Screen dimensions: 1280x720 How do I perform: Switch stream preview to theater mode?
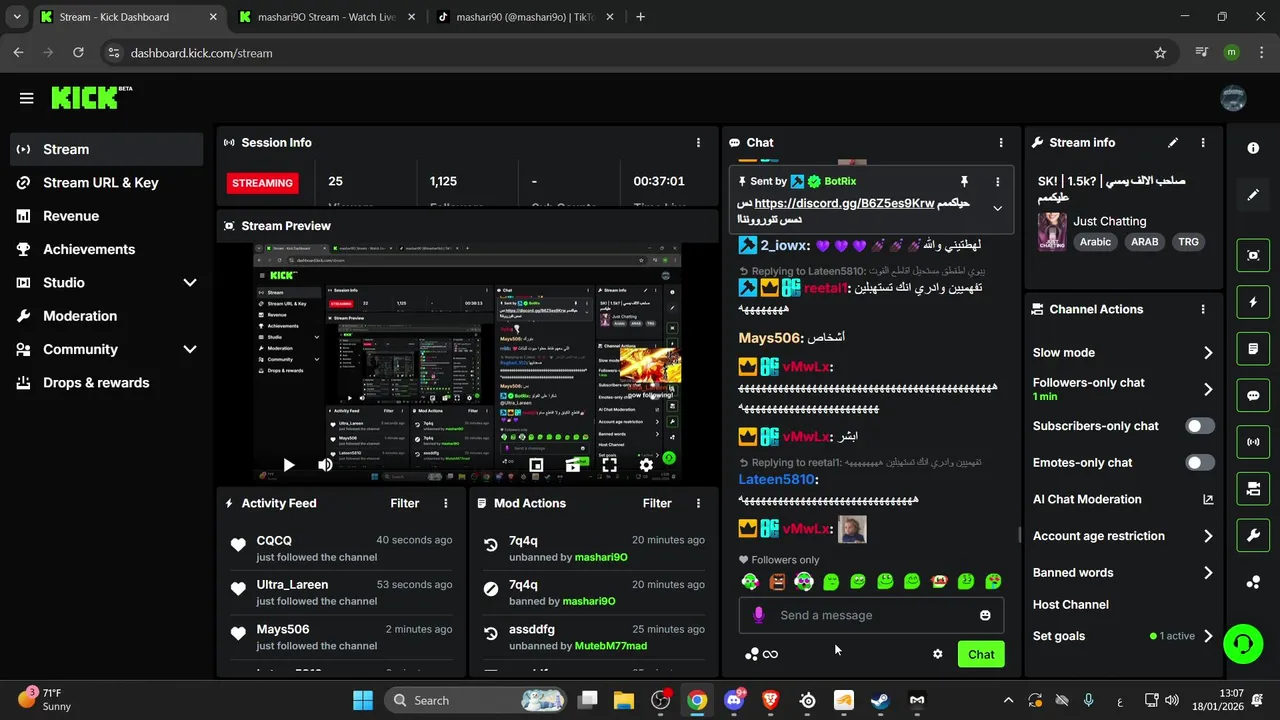click(573, 465)
